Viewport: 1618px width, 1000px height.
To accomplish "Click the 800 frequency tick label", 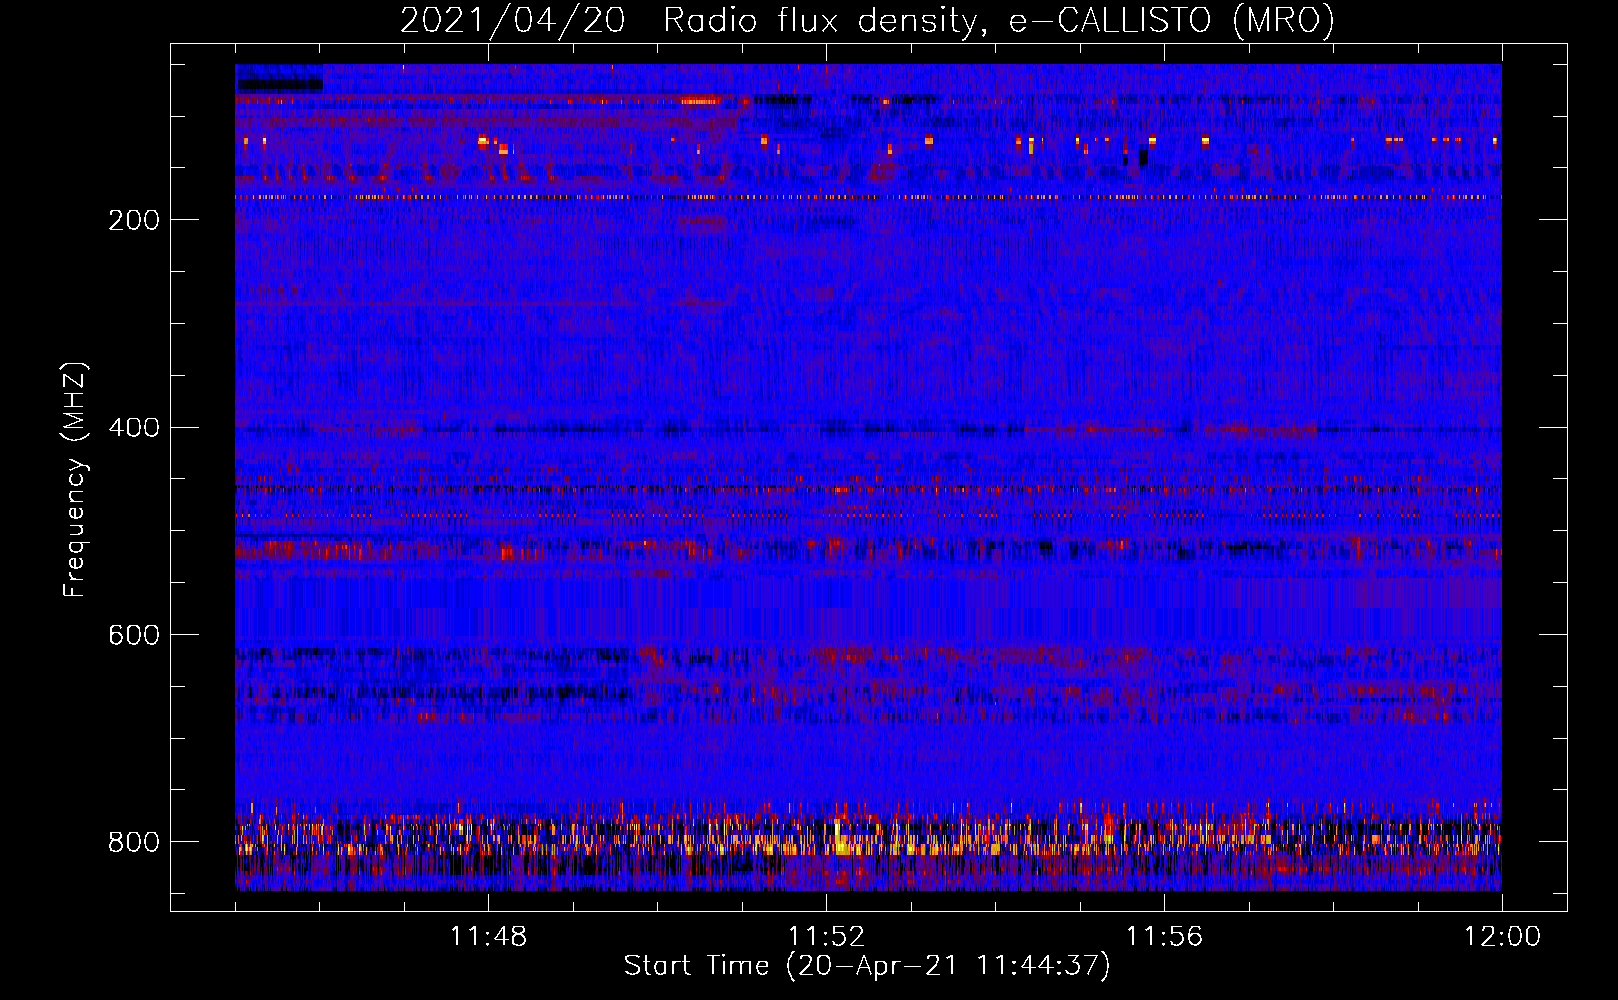I will tap(134, 843).
